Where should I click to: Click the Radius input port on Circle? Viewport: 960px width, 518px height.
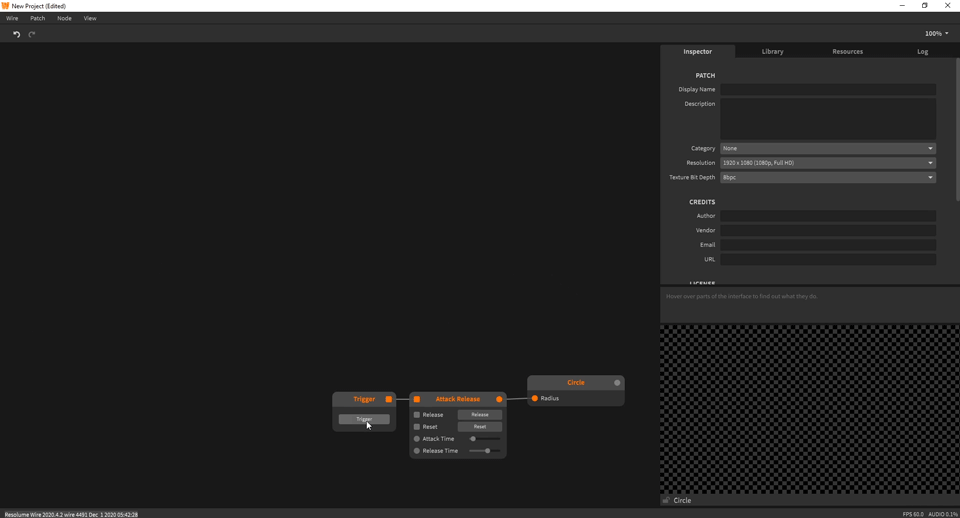534,399
